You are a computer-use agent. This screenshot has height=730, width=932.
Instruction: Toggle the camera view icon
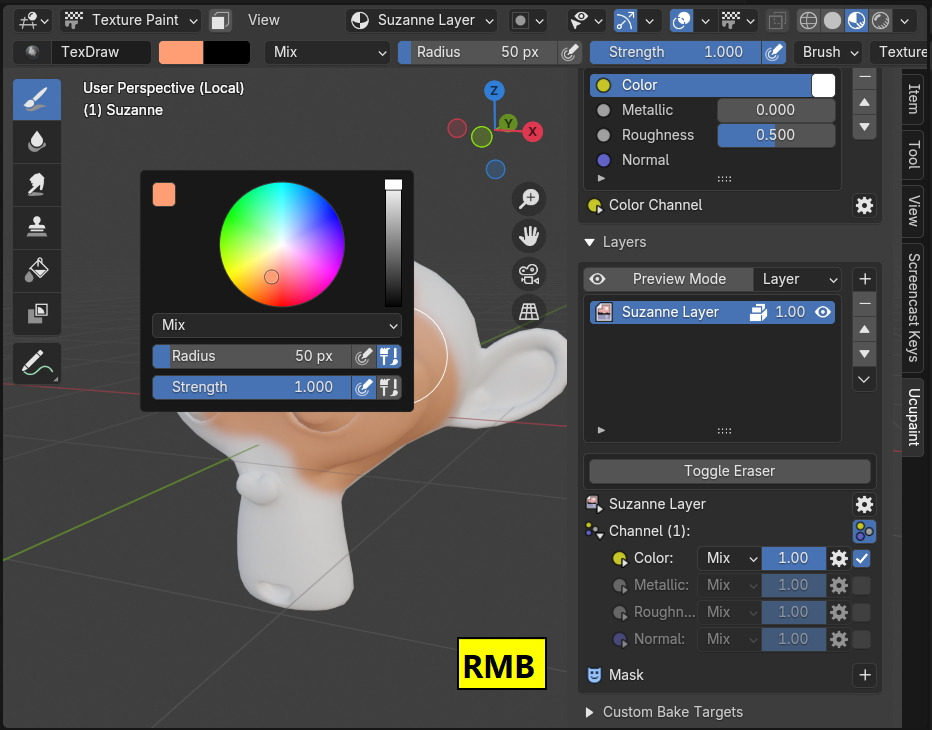tap(528, 273)
